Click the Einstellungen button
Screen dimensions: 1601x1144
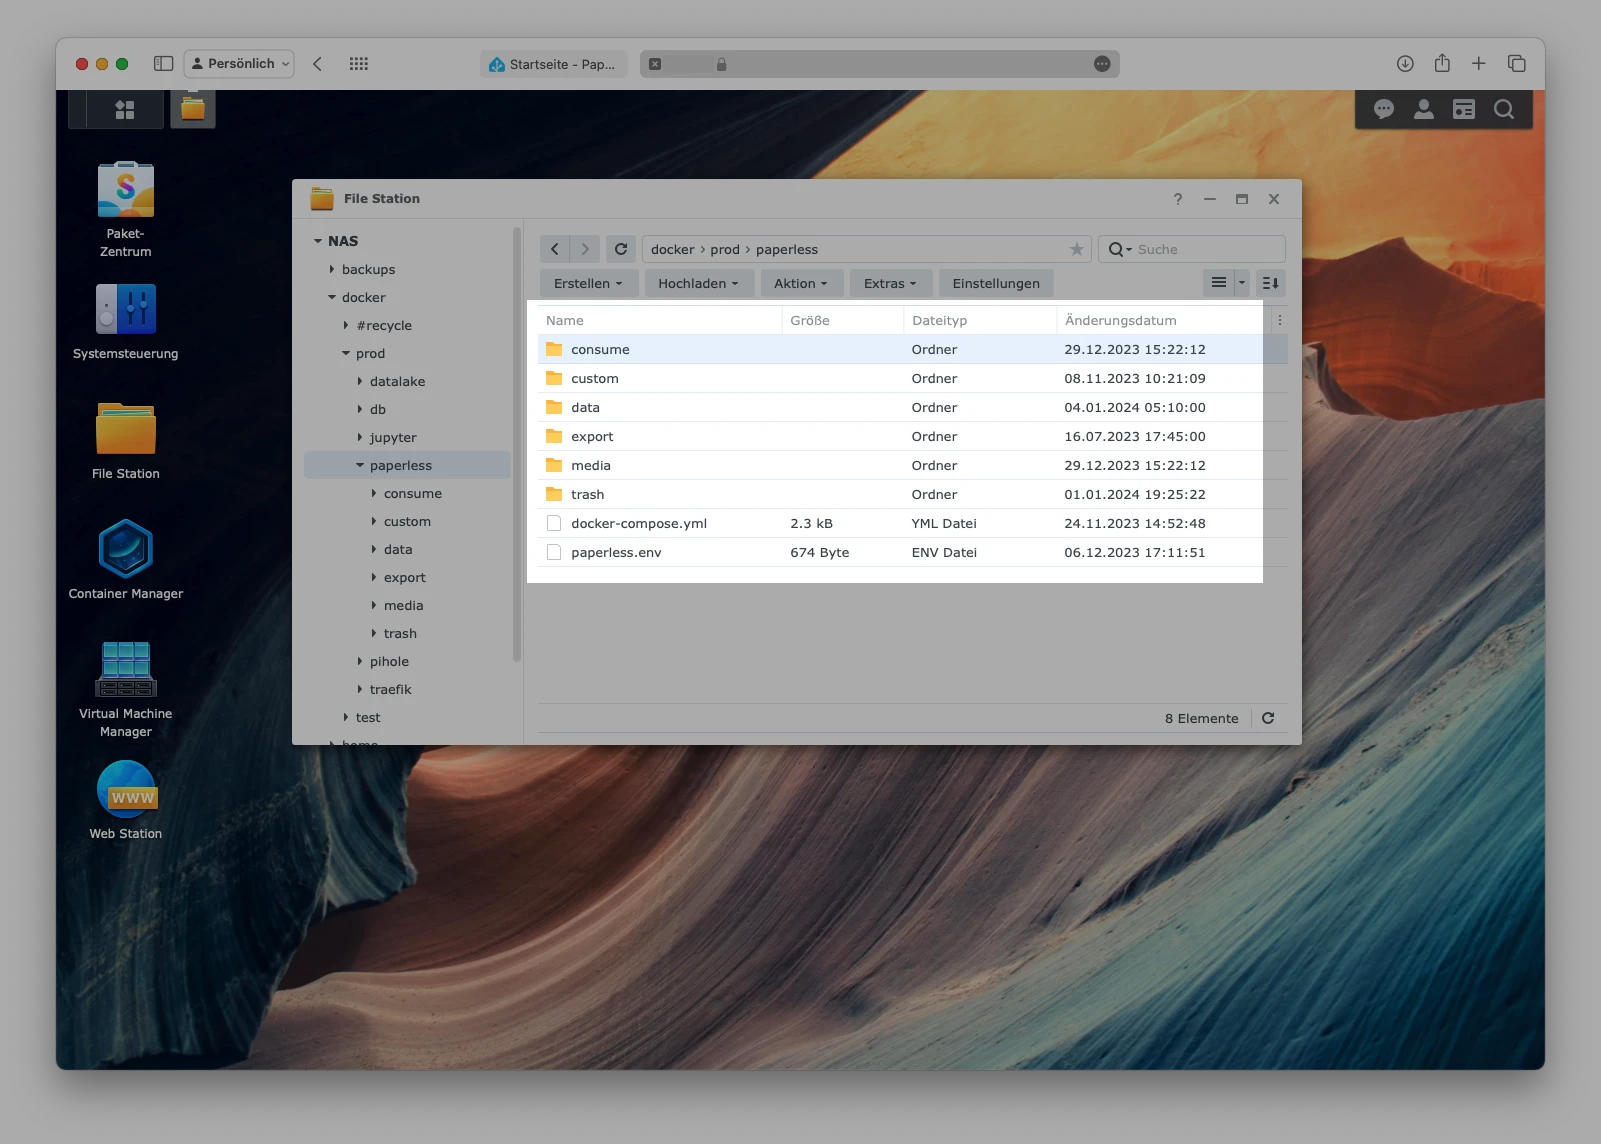(x=996, y=283)
